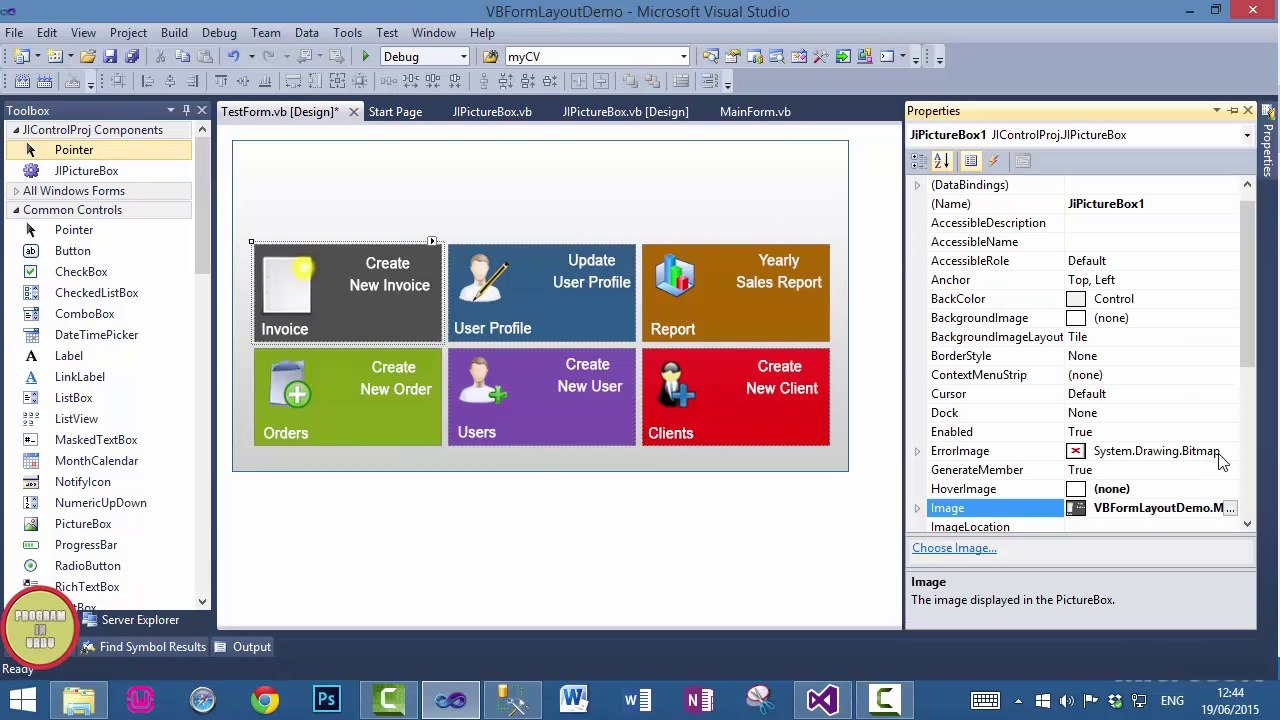
Task: Collapse the JIControlProj Components group
Action: coord(16,130)
